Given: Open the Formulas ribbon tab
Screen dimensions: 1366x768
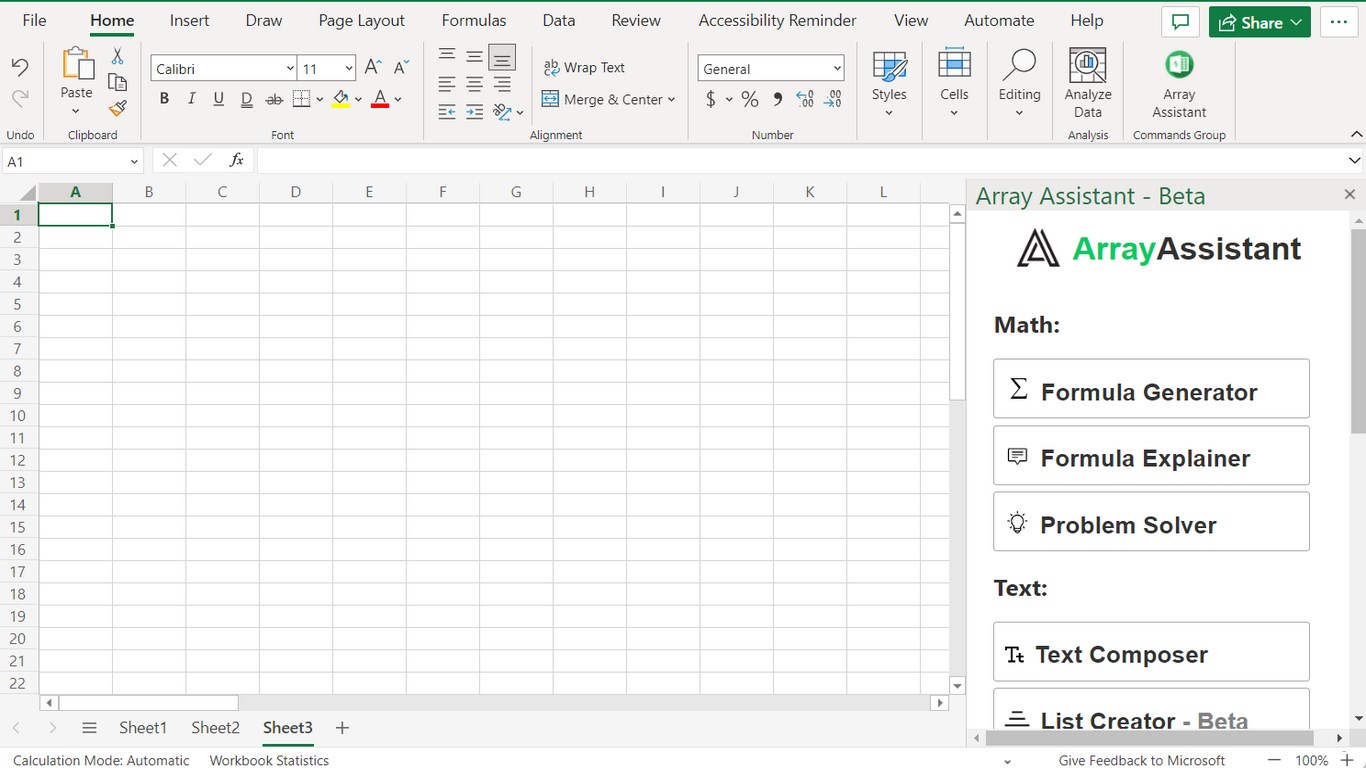Looking at the screenshot, I should [x=474, y=20].
